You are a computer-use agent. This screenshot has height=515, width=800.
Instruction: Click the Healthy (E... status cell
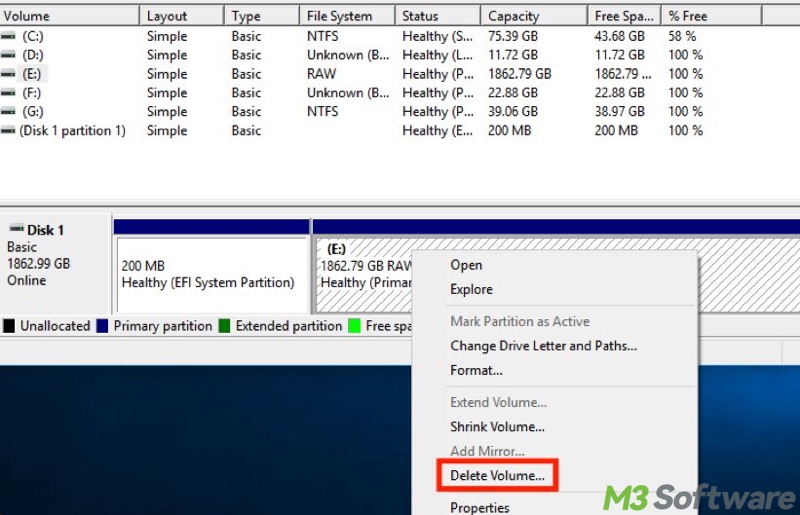coord(438,130)
